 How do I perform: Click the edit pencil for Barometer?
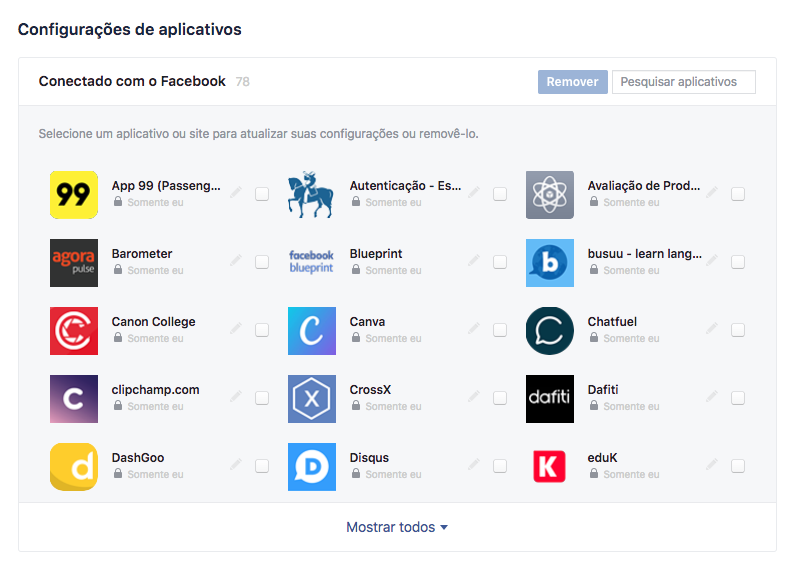pos(236,260)
